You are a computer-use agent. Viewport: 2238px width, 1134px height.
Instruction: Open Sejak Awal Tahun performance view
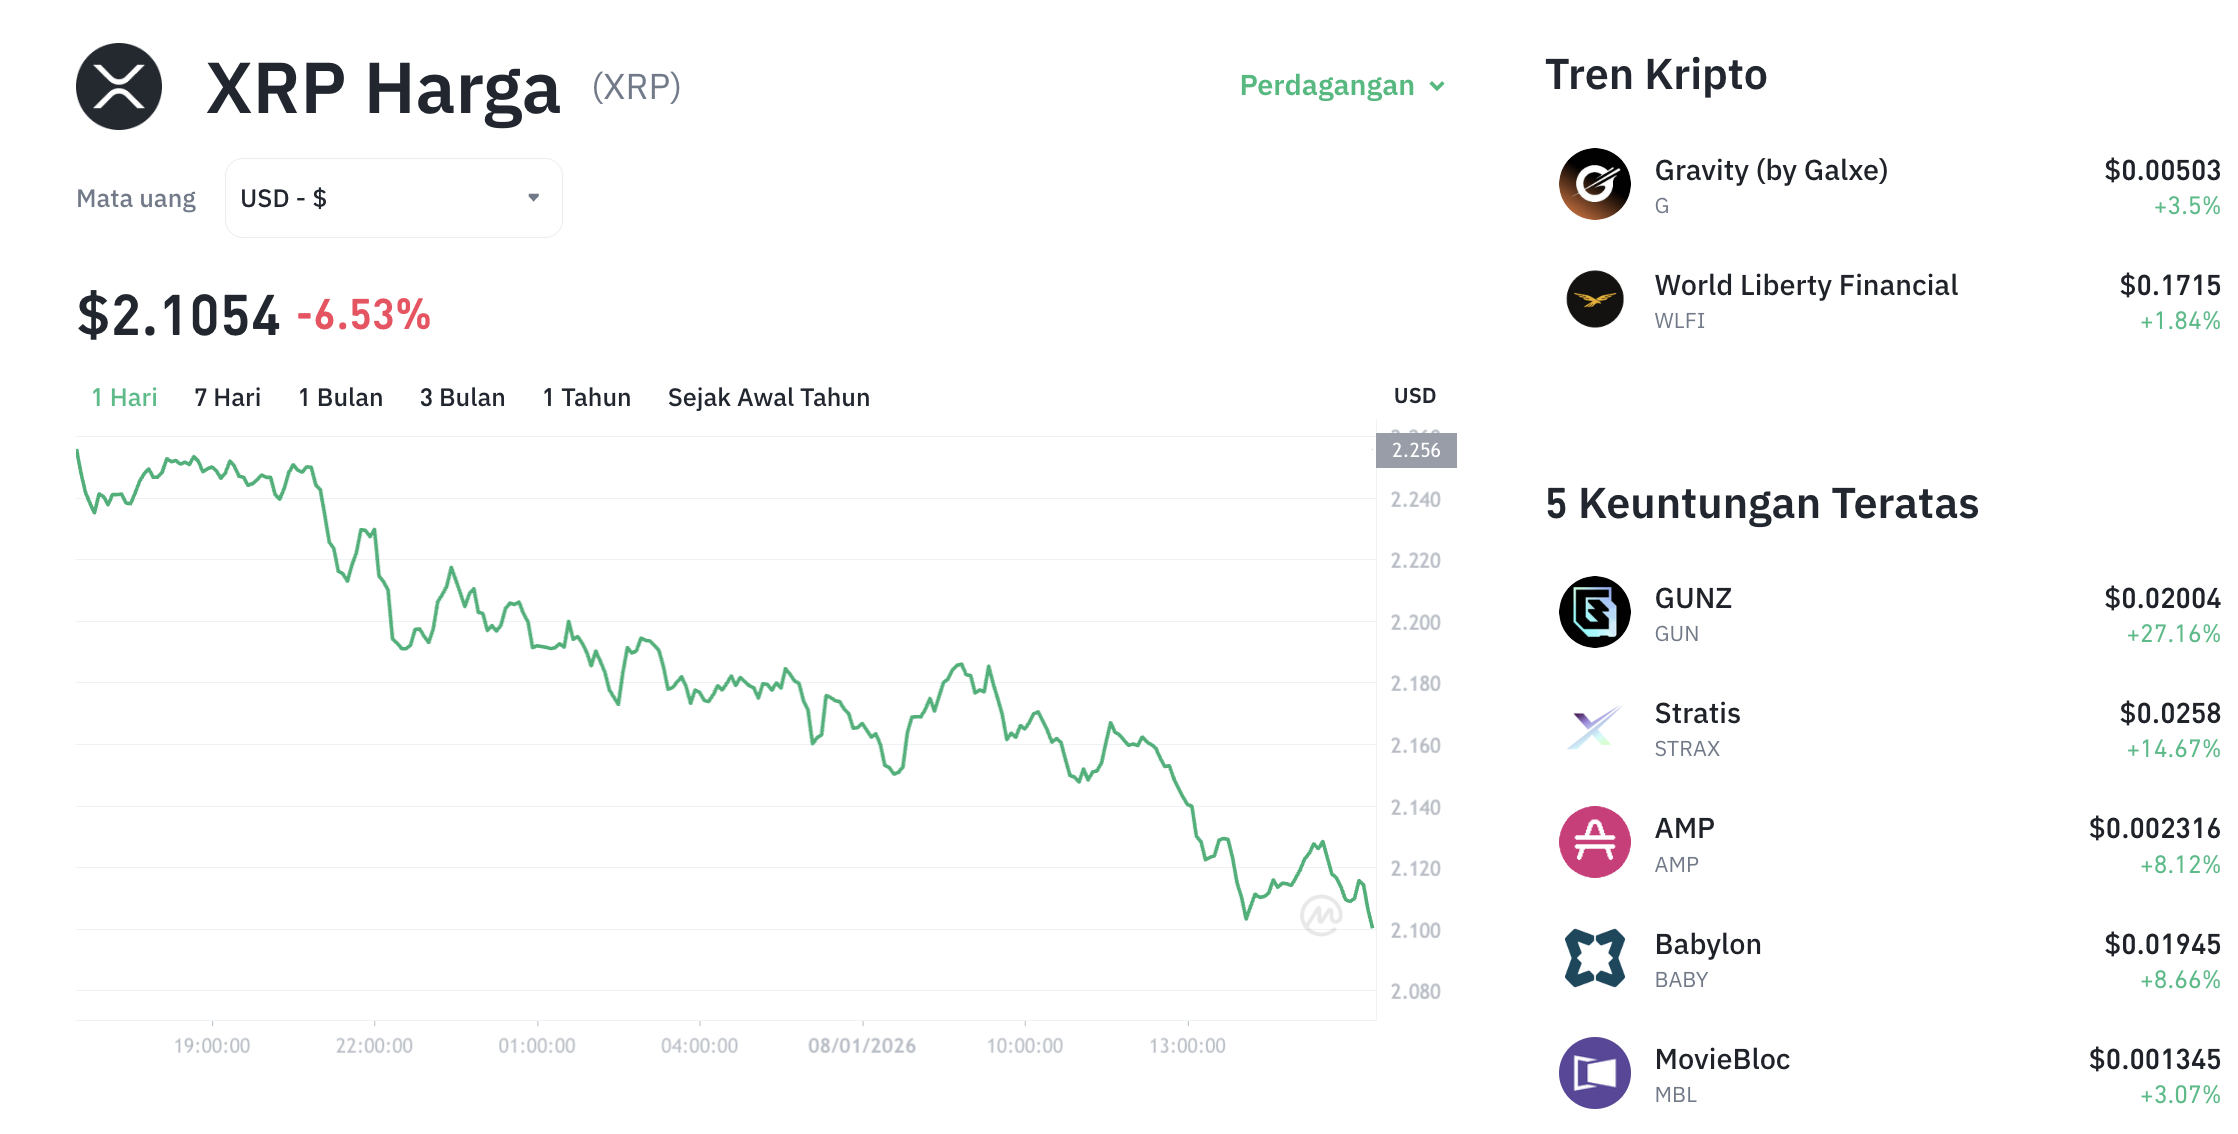point(768,397)
